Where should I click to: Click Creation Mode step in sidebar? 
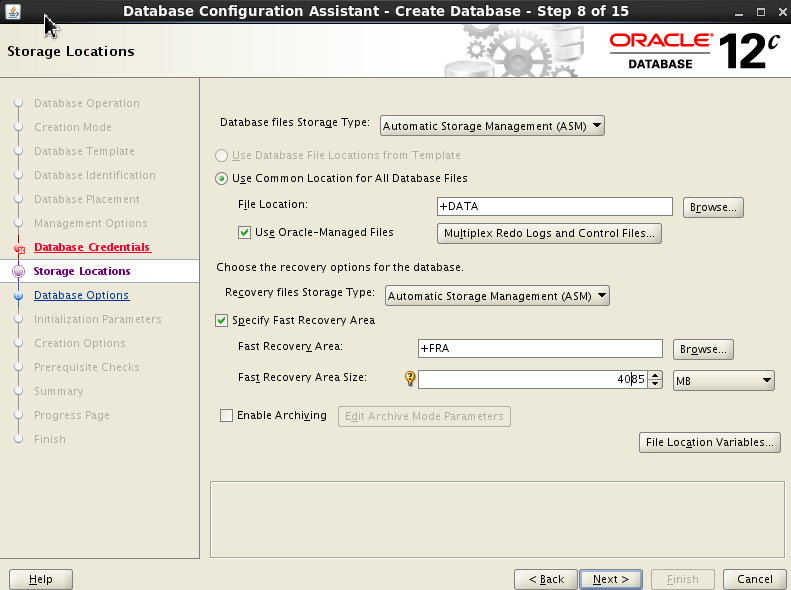point(73,127)
